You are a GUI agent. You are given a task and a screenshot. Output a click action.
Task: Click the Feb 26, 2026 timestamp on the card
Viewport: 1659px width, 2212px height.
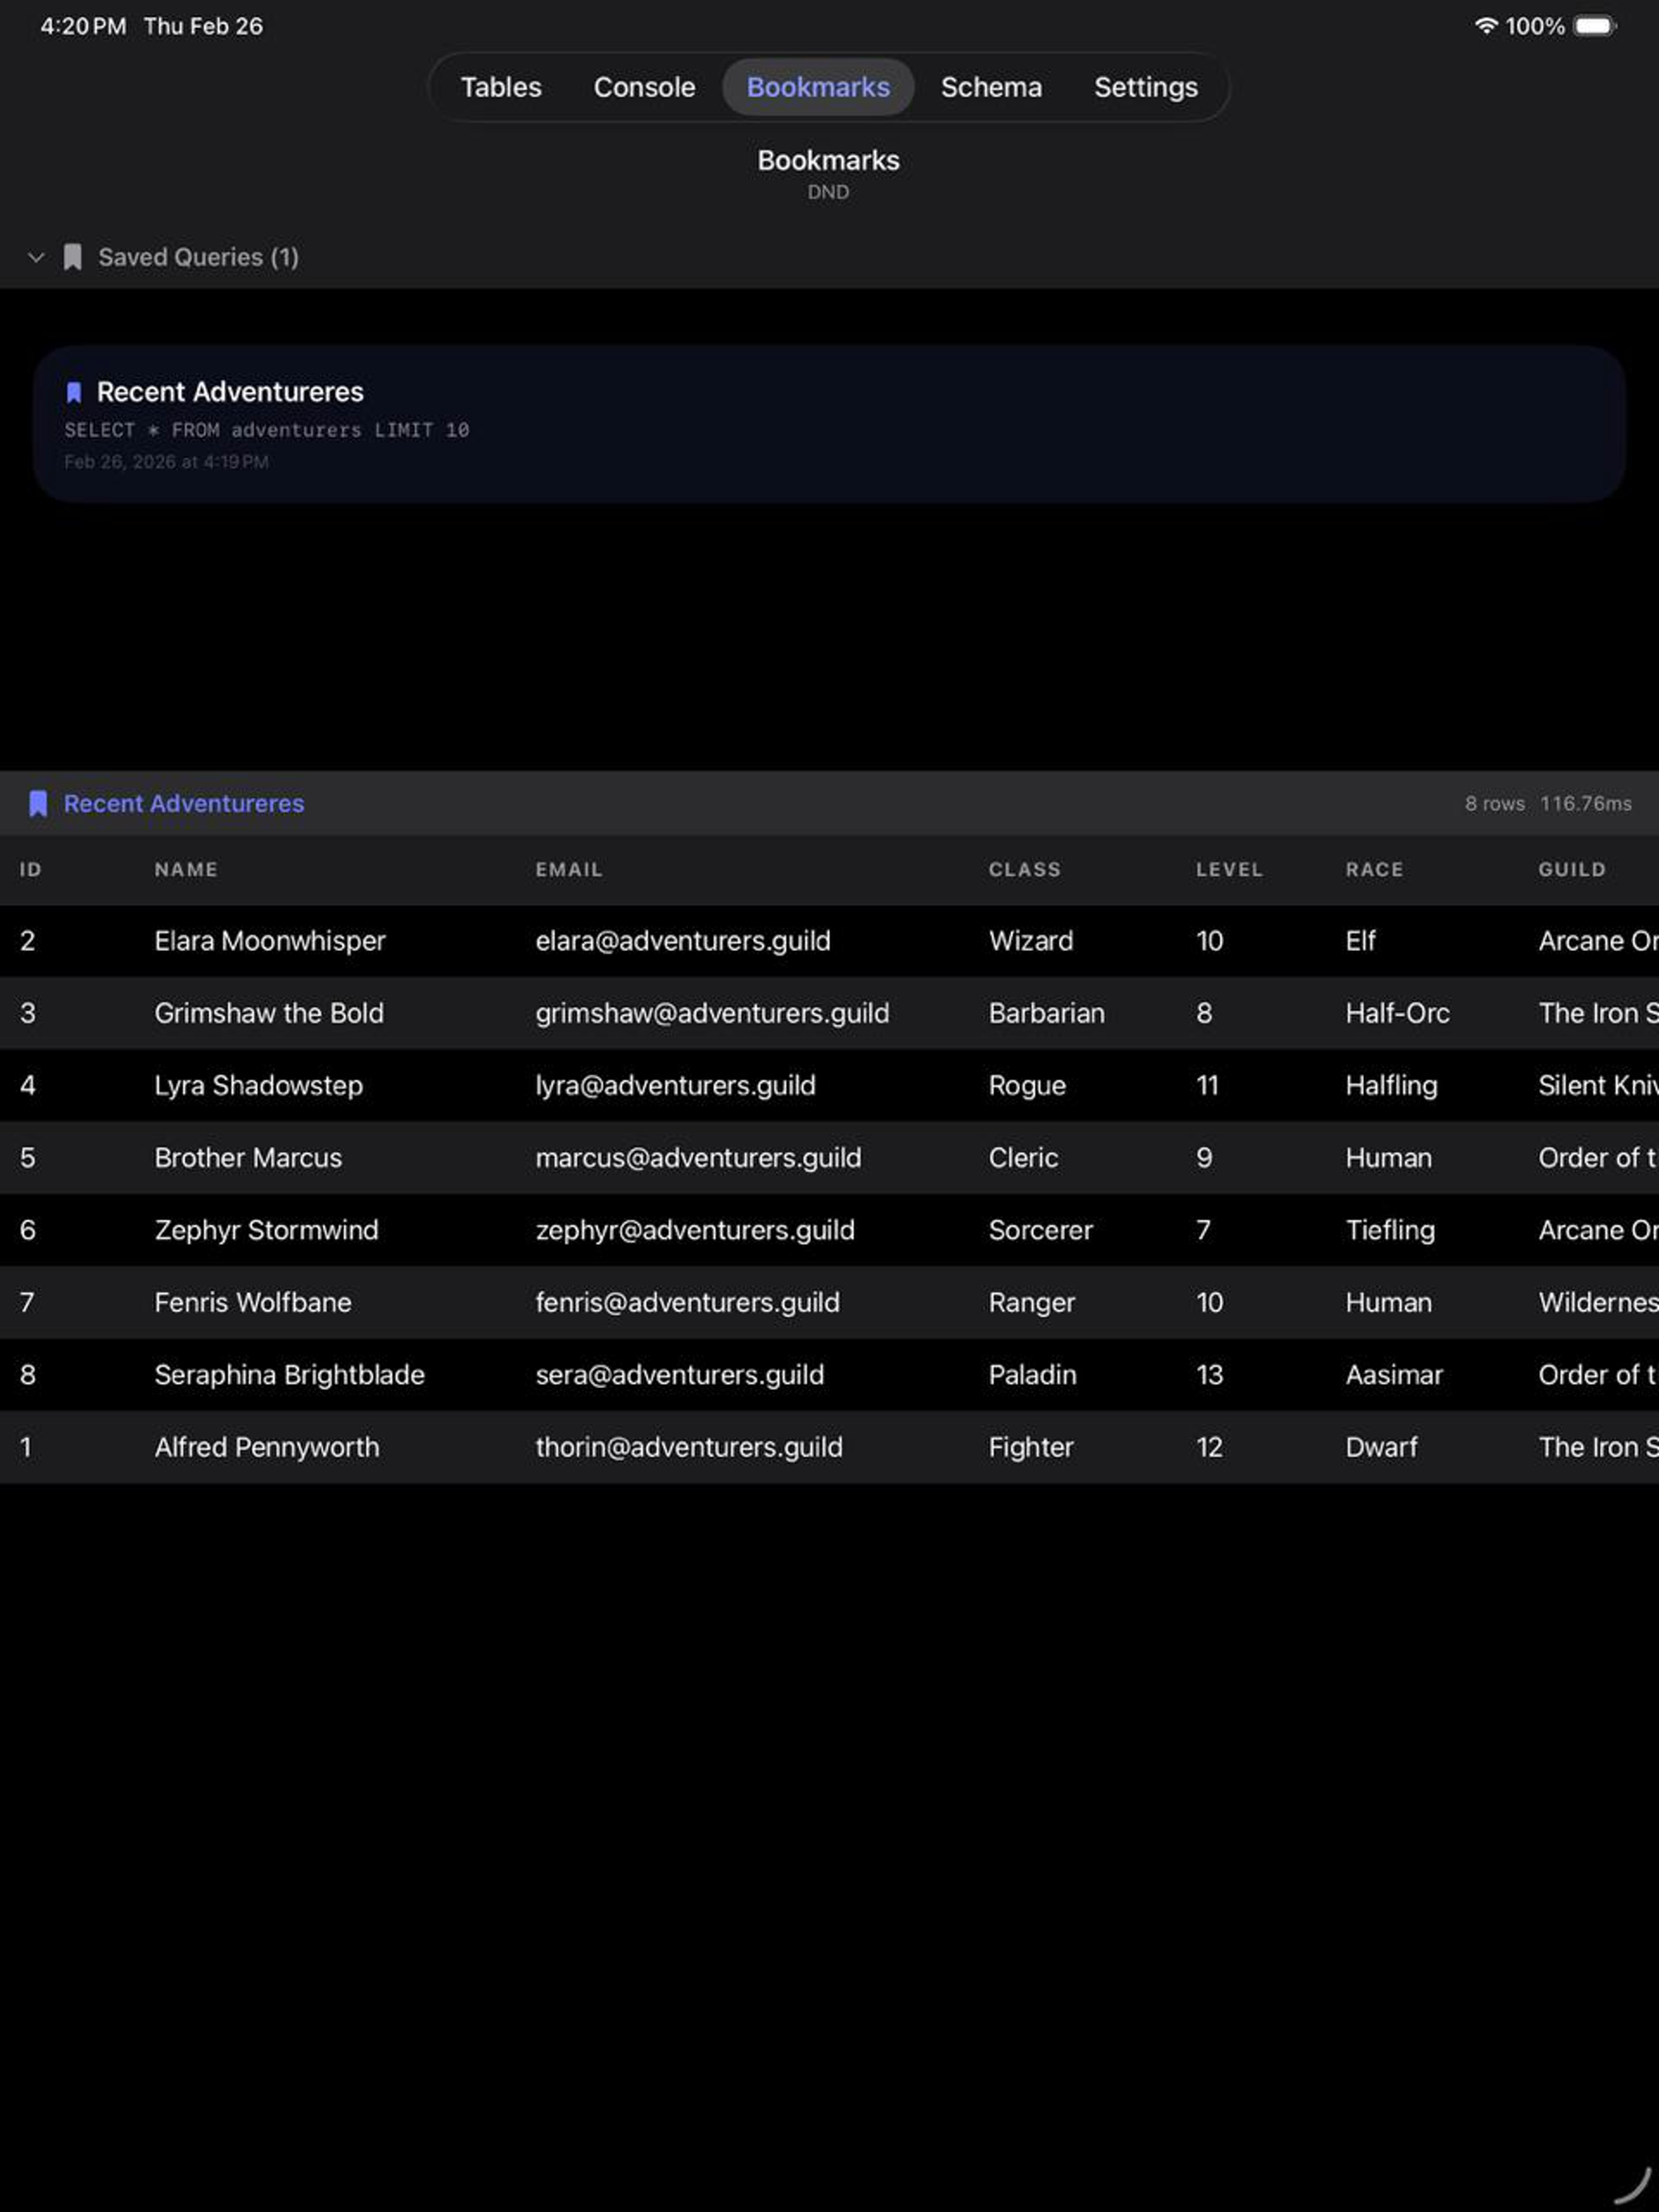point(166,462)
